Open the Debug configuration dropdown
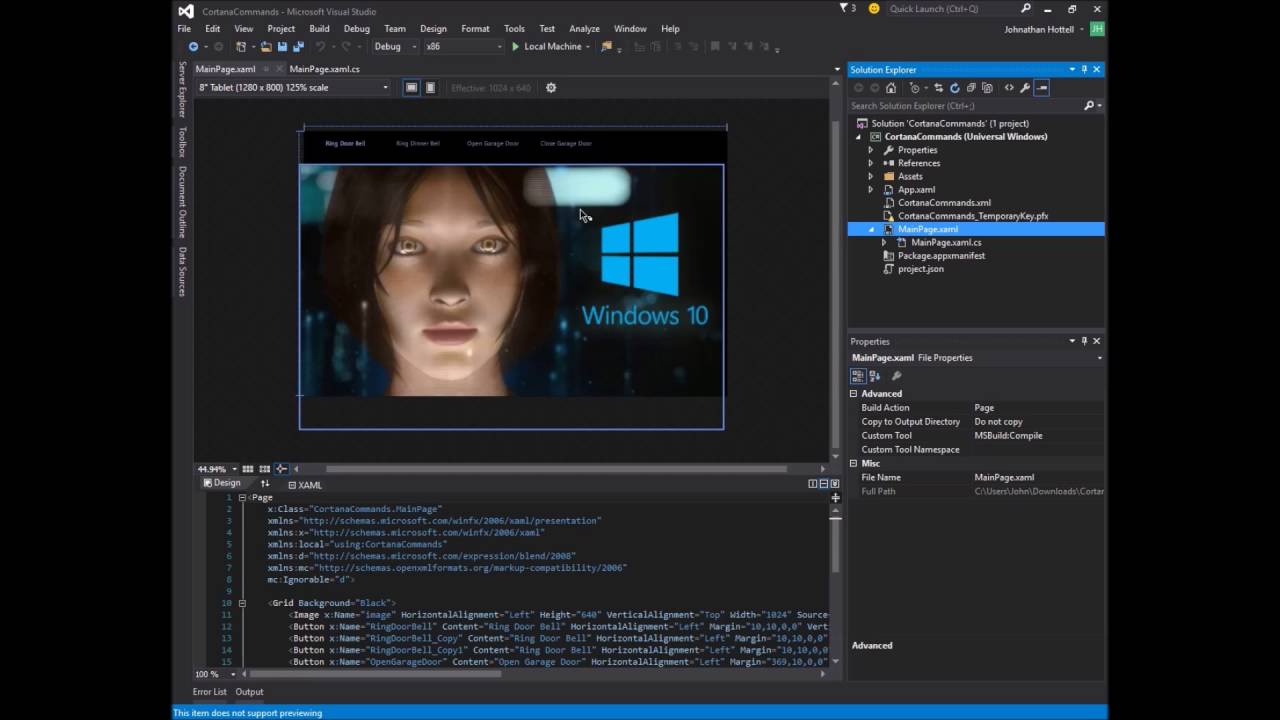 click(x=395, y=46)
